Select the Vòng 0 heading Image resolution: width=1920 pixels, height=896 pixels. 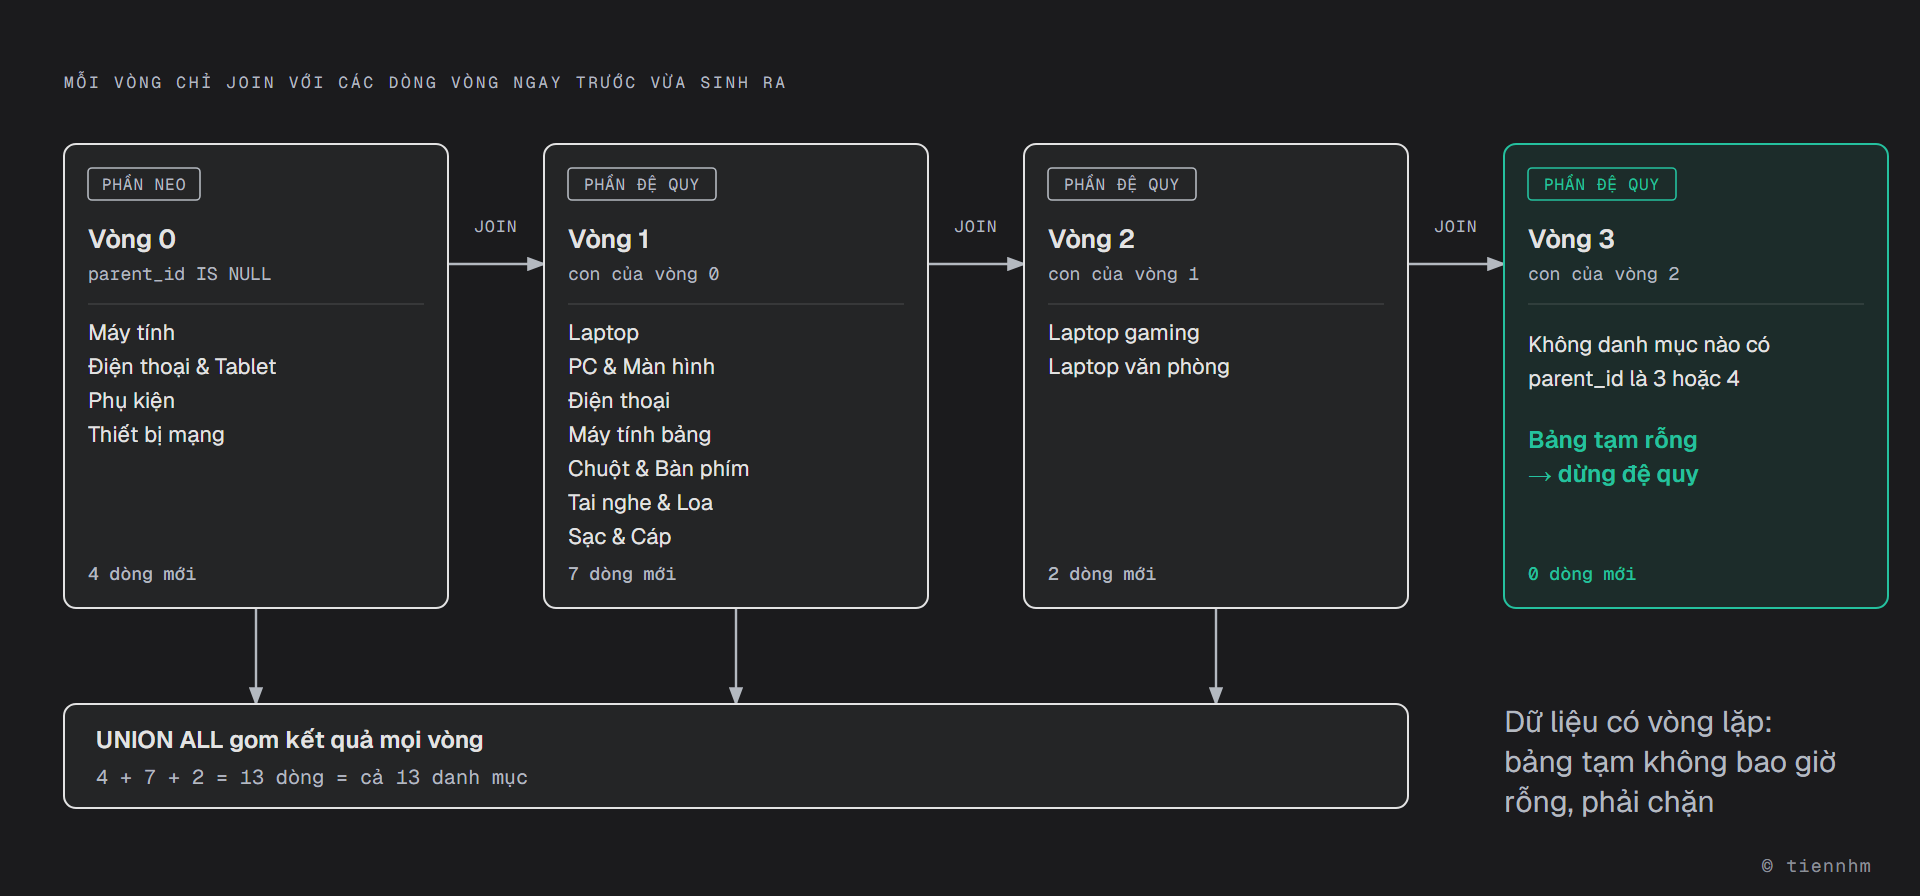(132, 239)
